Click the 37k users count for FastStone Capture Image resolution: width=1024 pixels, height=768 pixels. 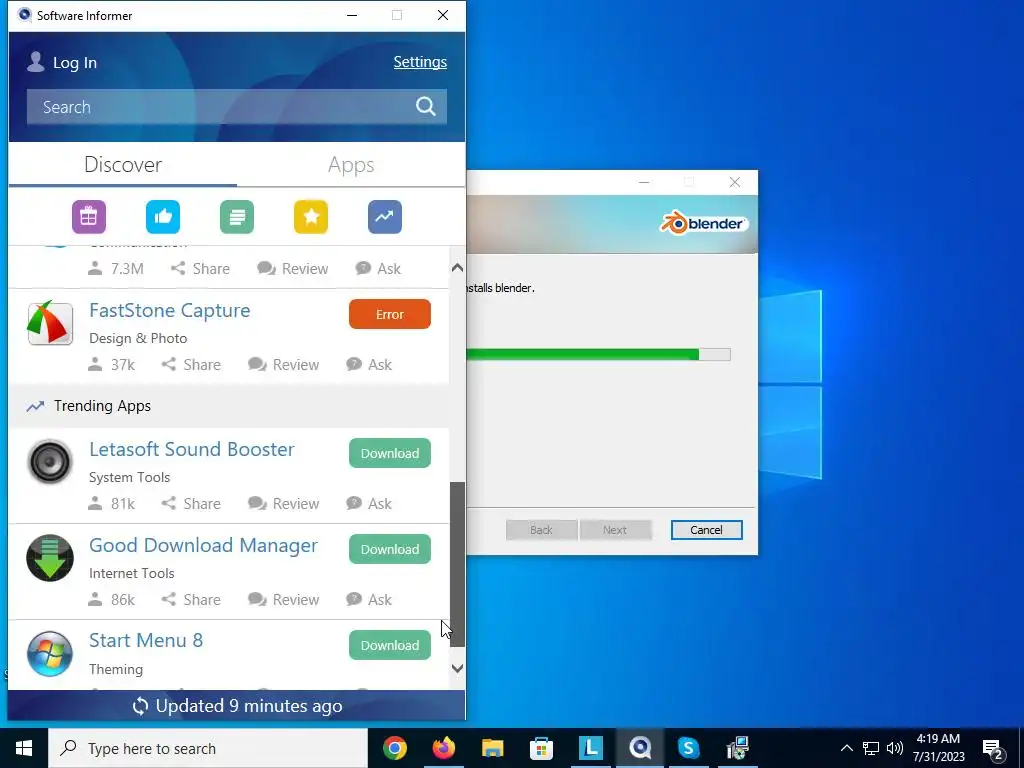[x=112, y=364]
